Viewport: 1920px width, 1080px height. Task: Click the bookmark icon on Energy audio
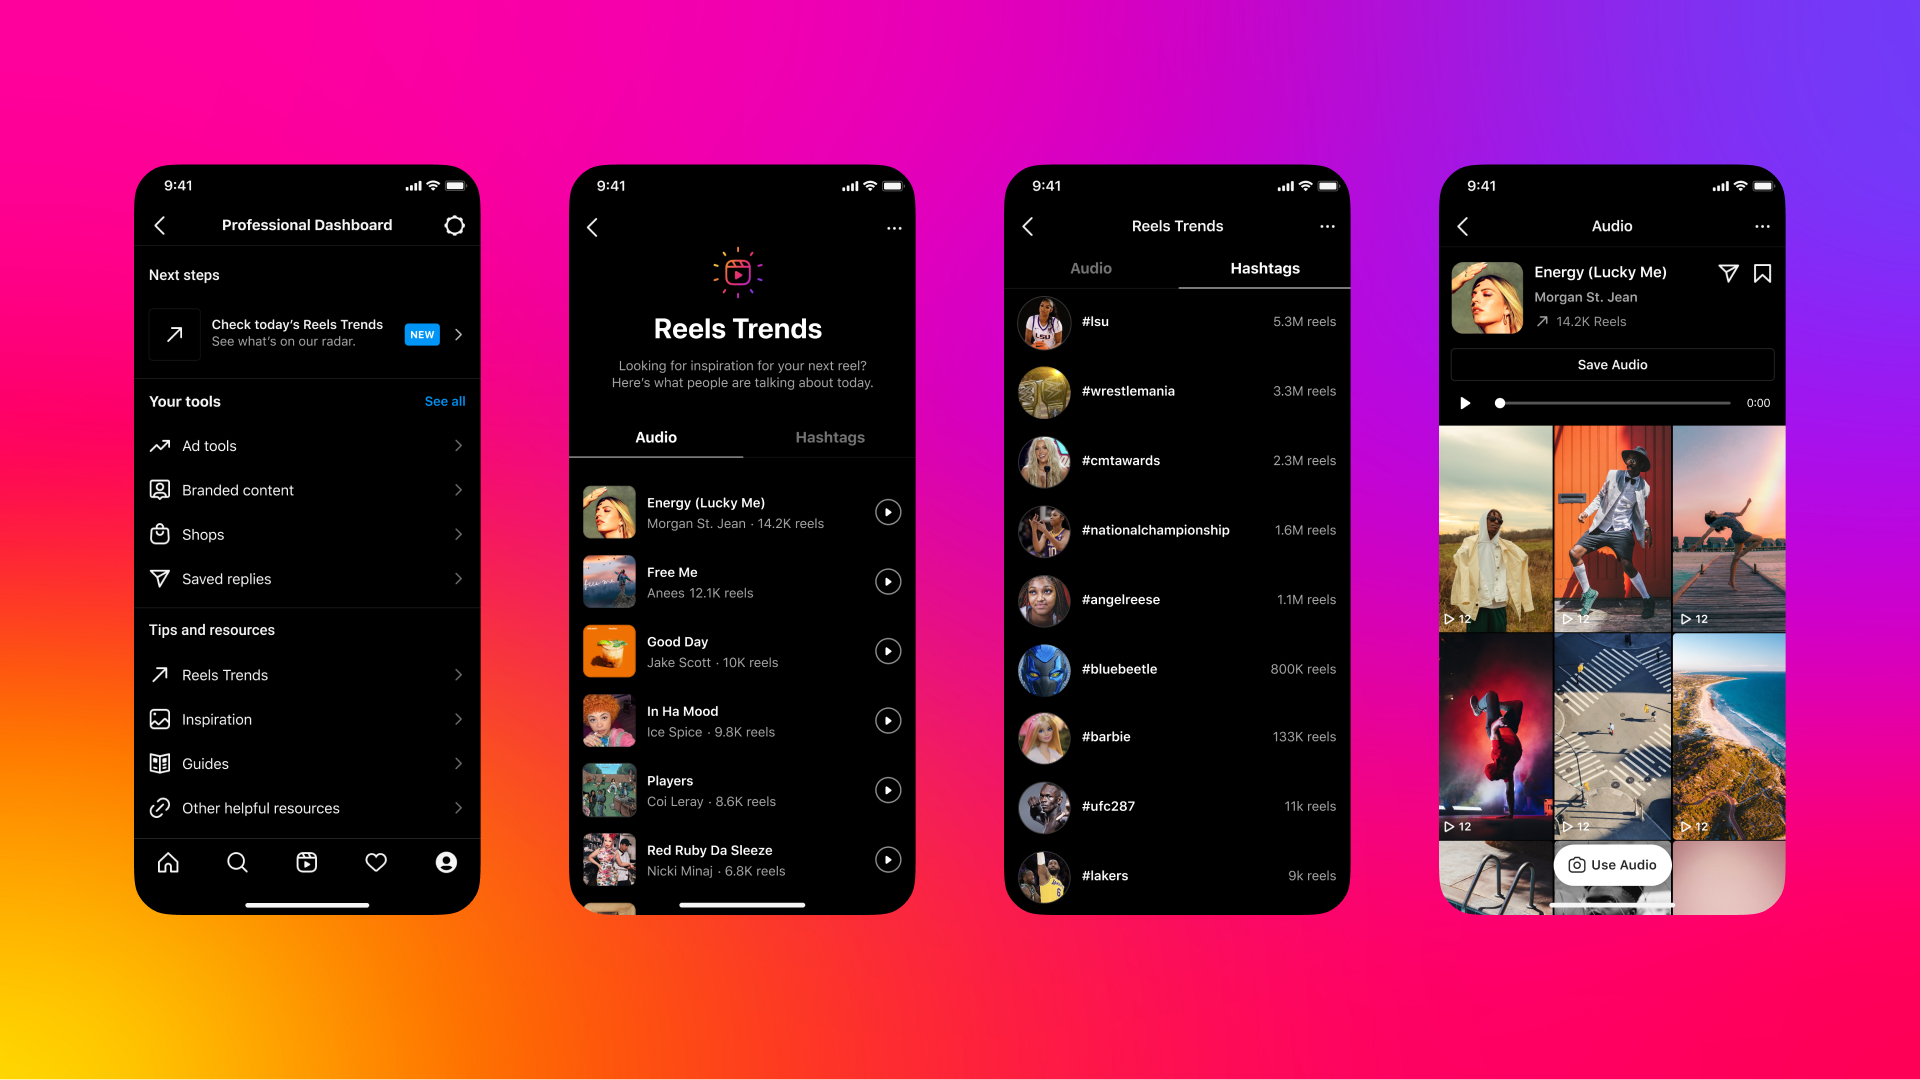tap(1760, 274)
